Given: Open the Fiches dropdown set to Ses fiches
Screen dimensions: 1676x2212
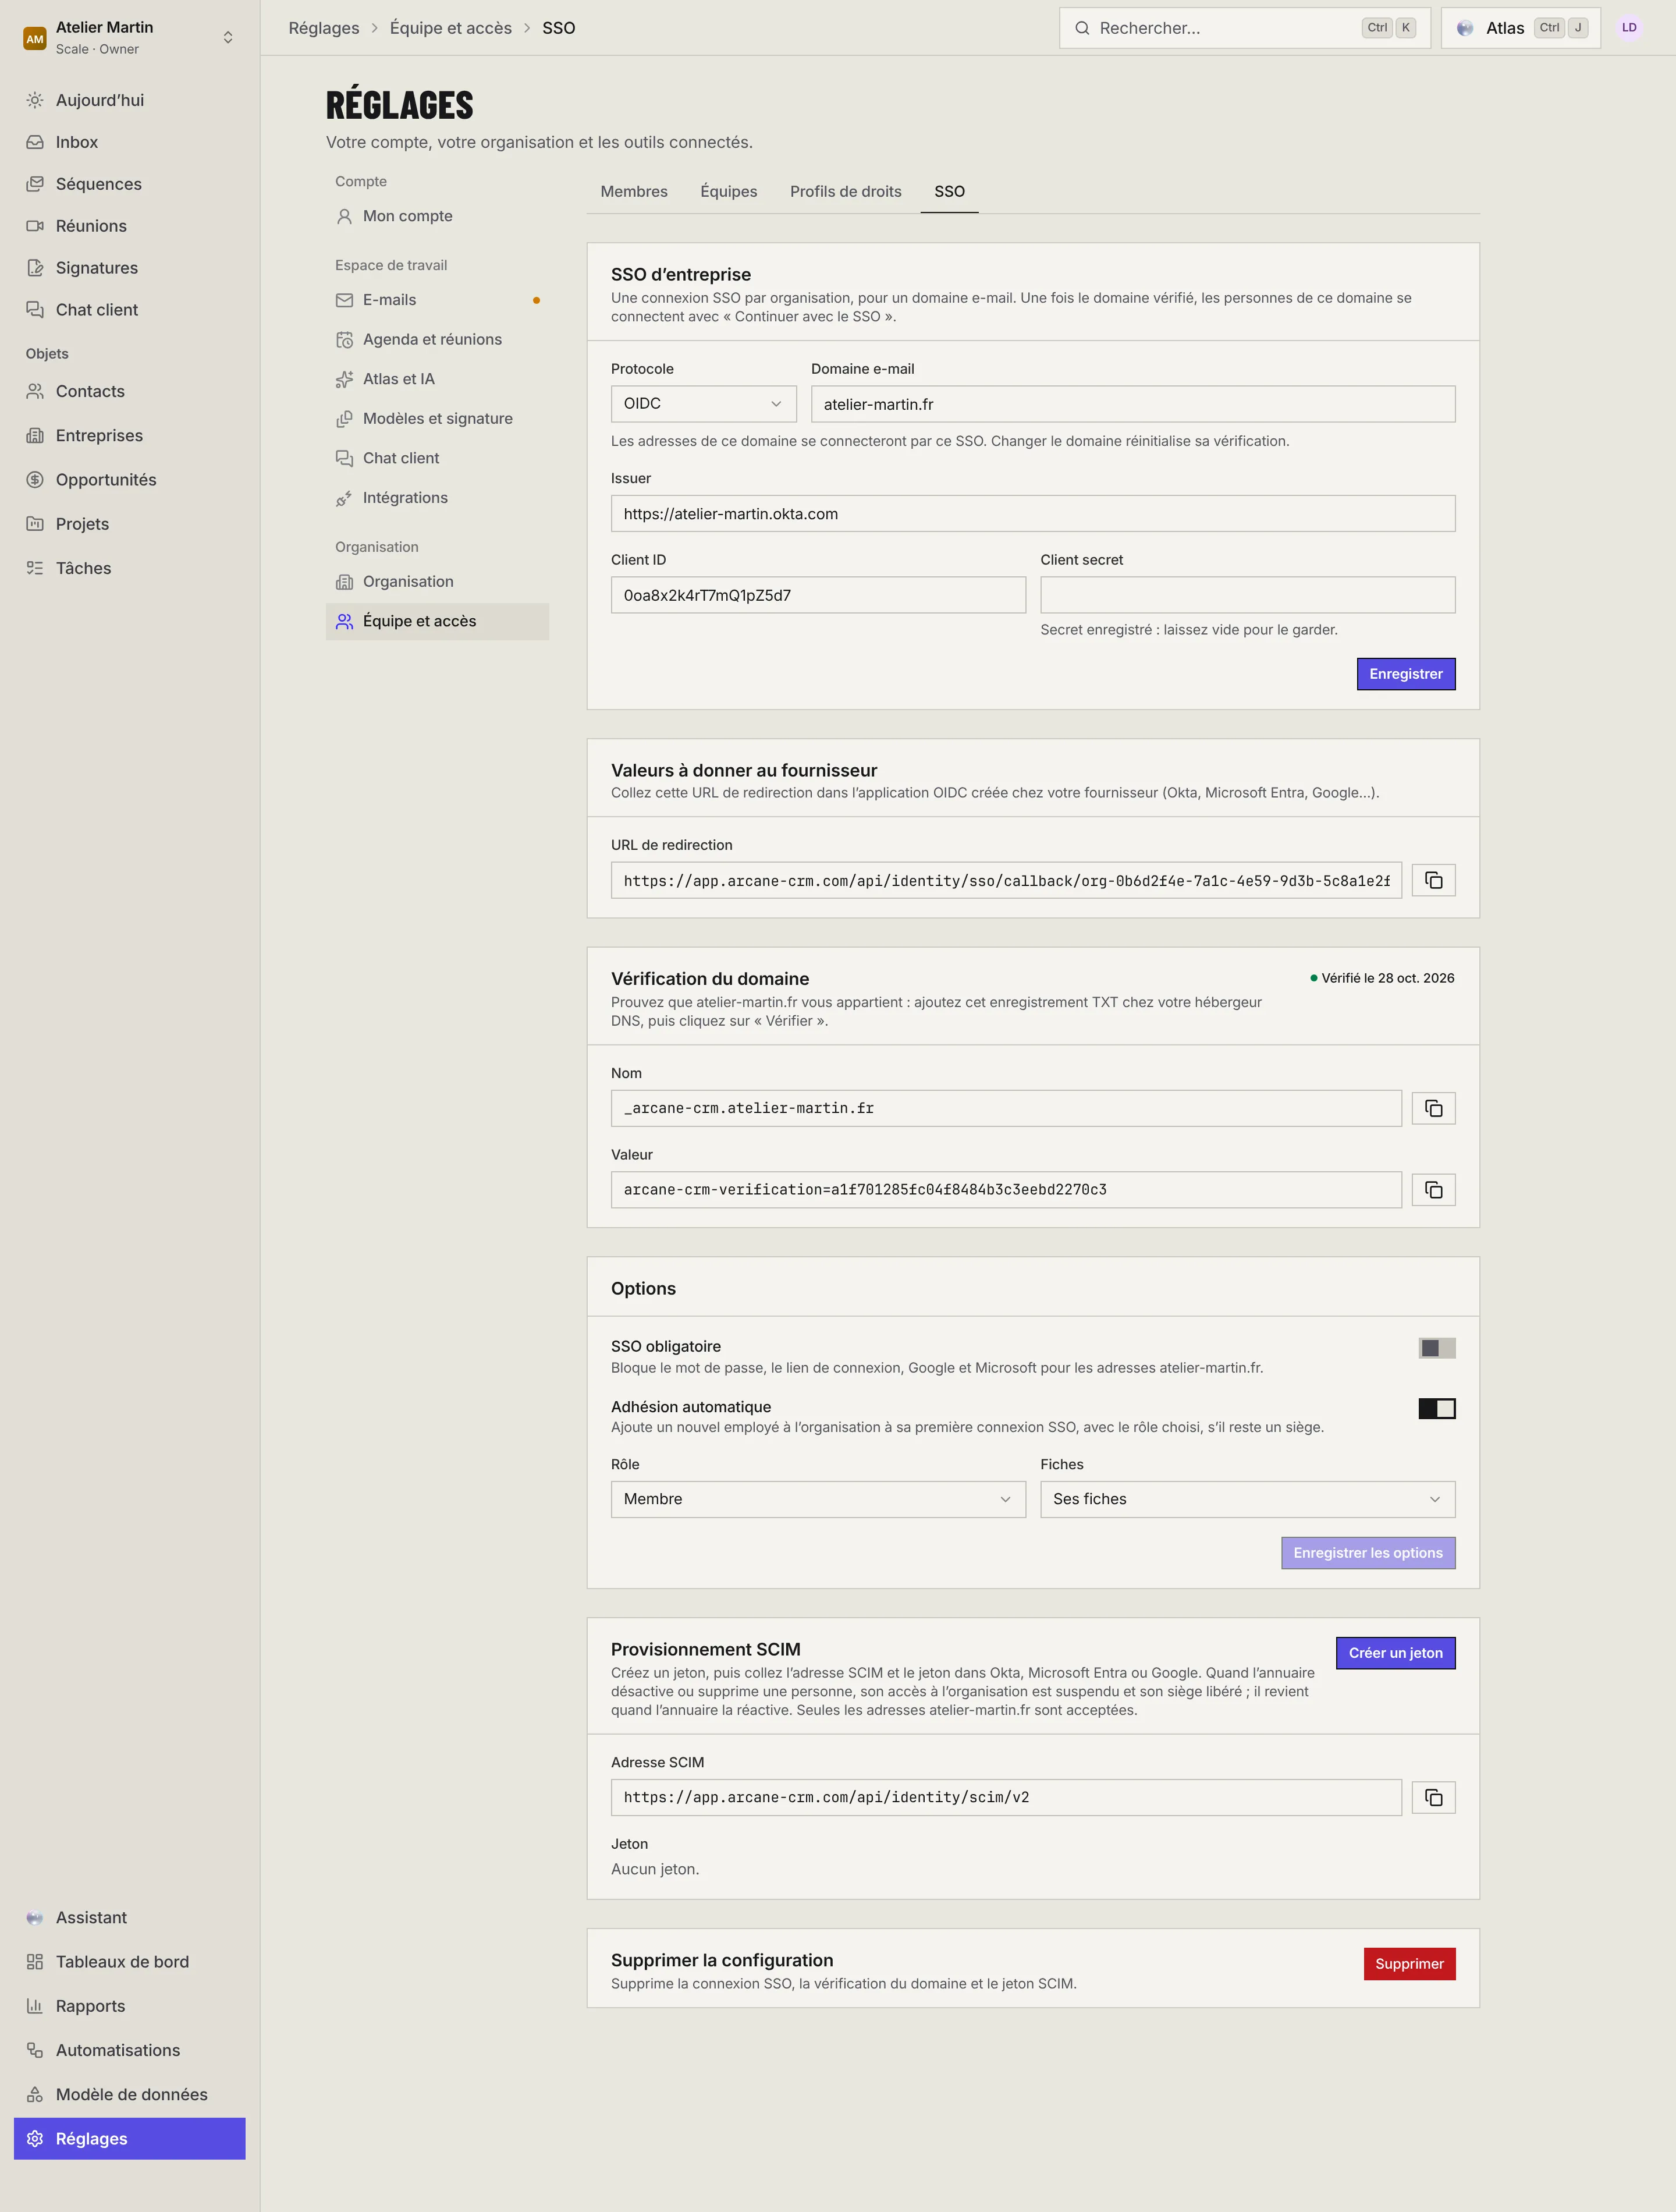Looking at the screenshot, I should (1247, 1499).
